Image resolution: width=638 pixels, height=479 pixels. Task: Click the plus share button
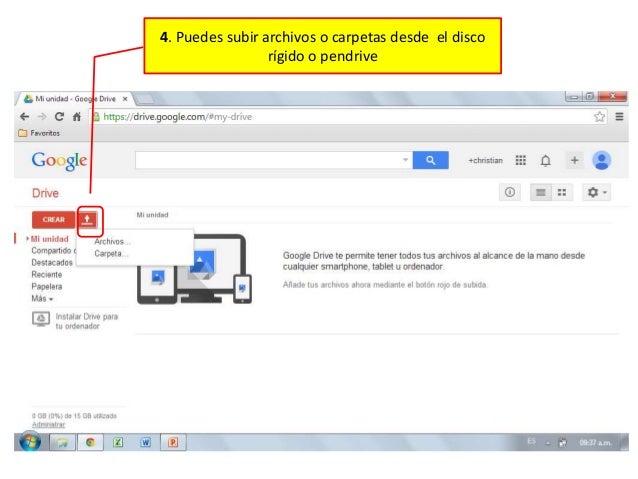(575, 160)
